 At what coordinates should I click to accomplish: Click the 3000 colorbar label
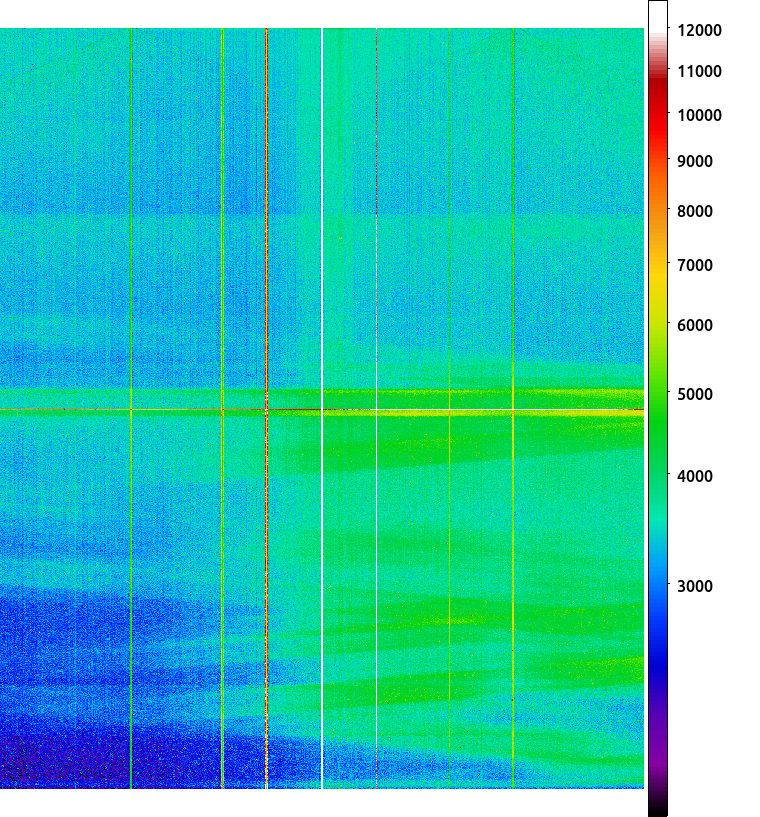click(x=695, y=586)
